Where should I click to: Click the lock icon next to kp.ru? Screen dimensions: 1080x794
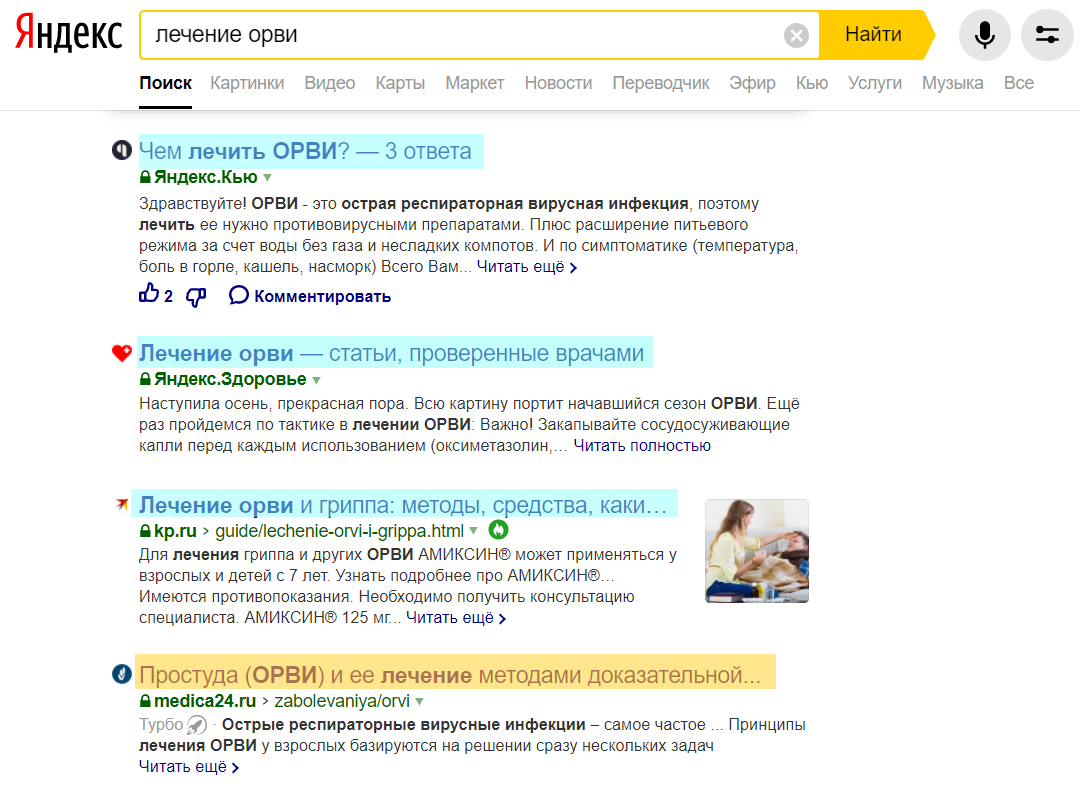coord(145,531)
